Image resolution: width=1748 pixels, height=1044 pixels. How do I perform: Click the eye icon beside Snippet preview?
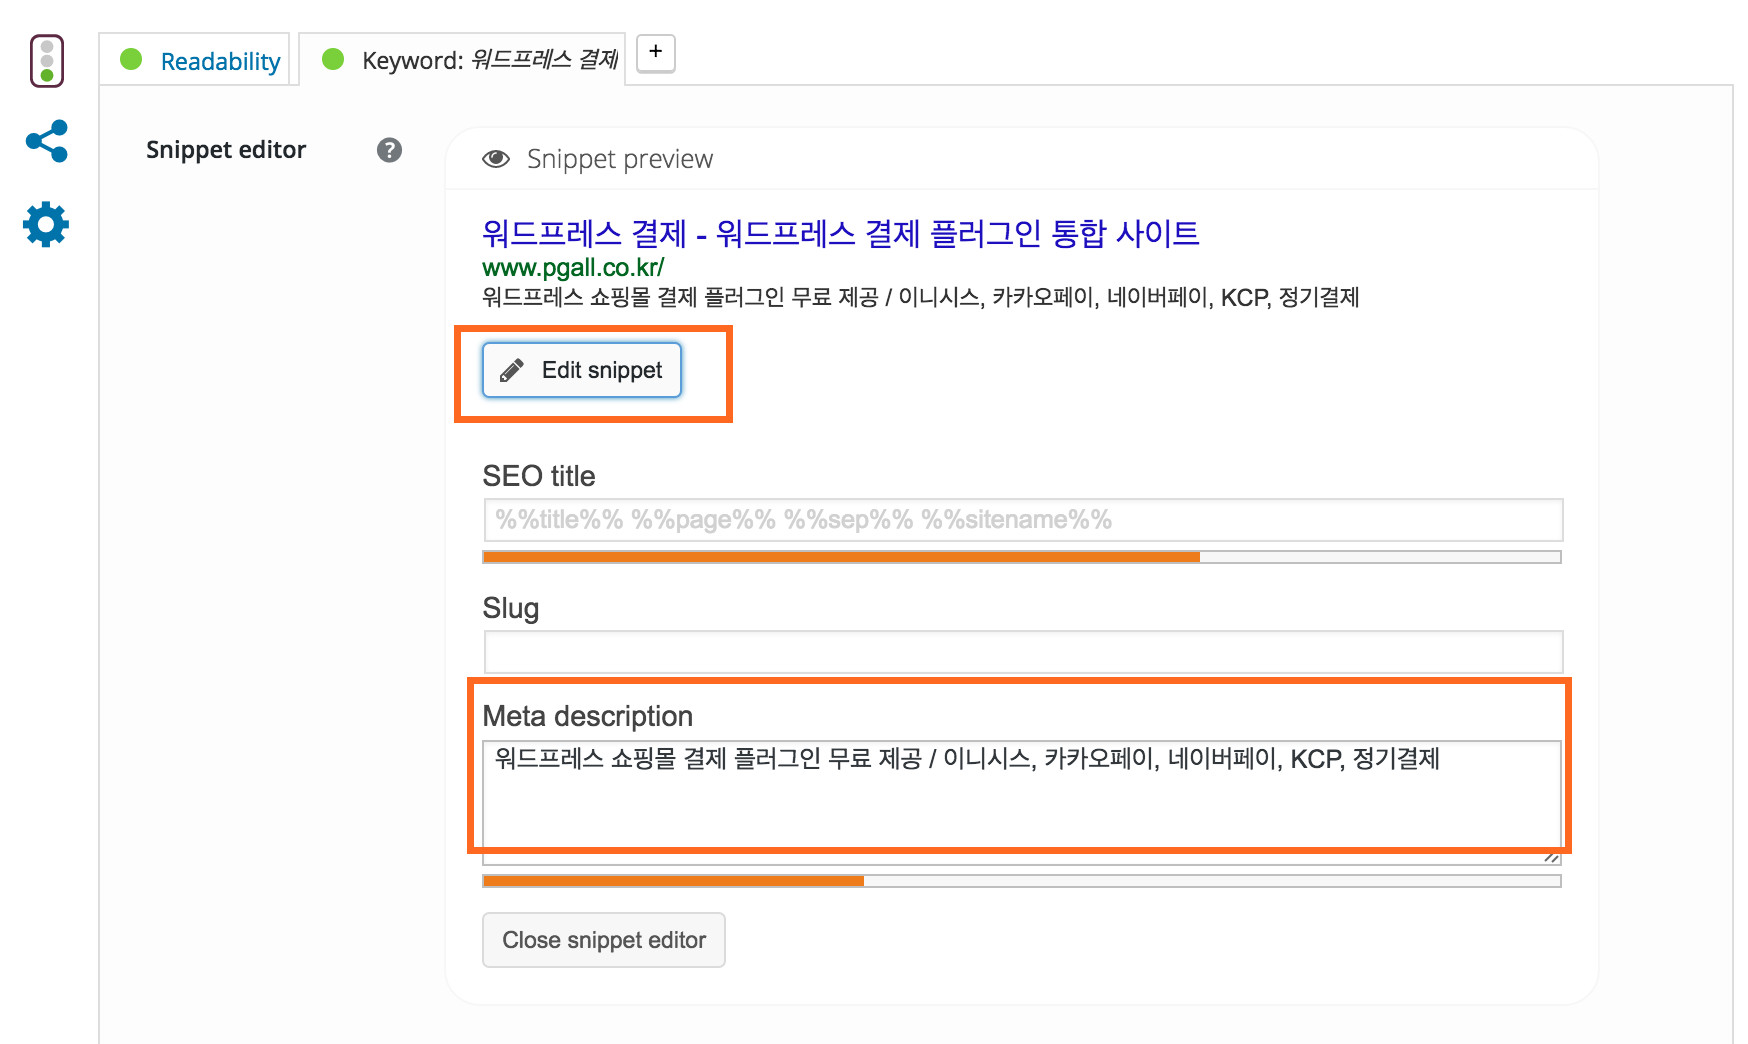click(x=496, y=159)
